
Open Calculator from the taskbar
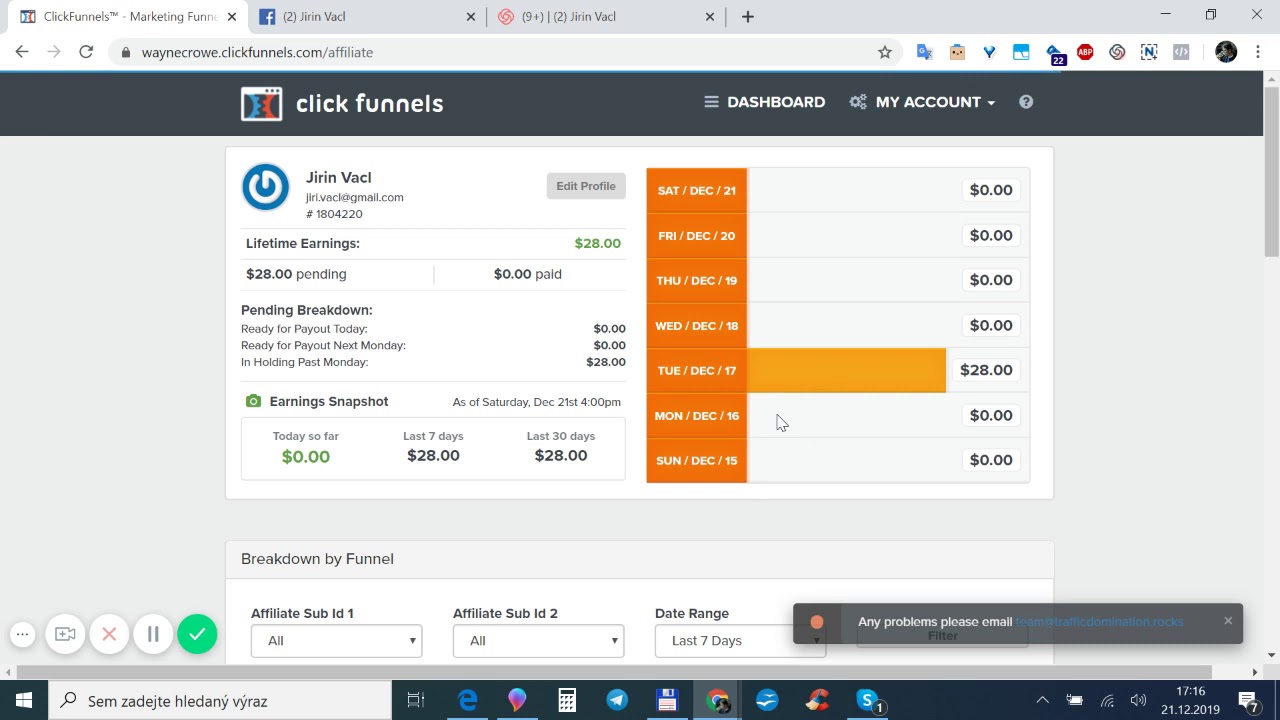point(567,701)
